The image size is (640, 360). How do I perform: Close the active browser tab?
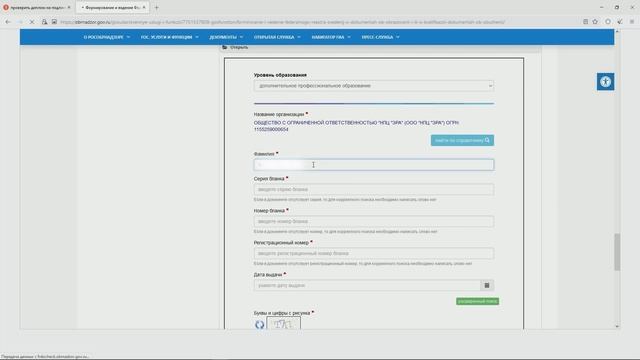coord(144,7)
